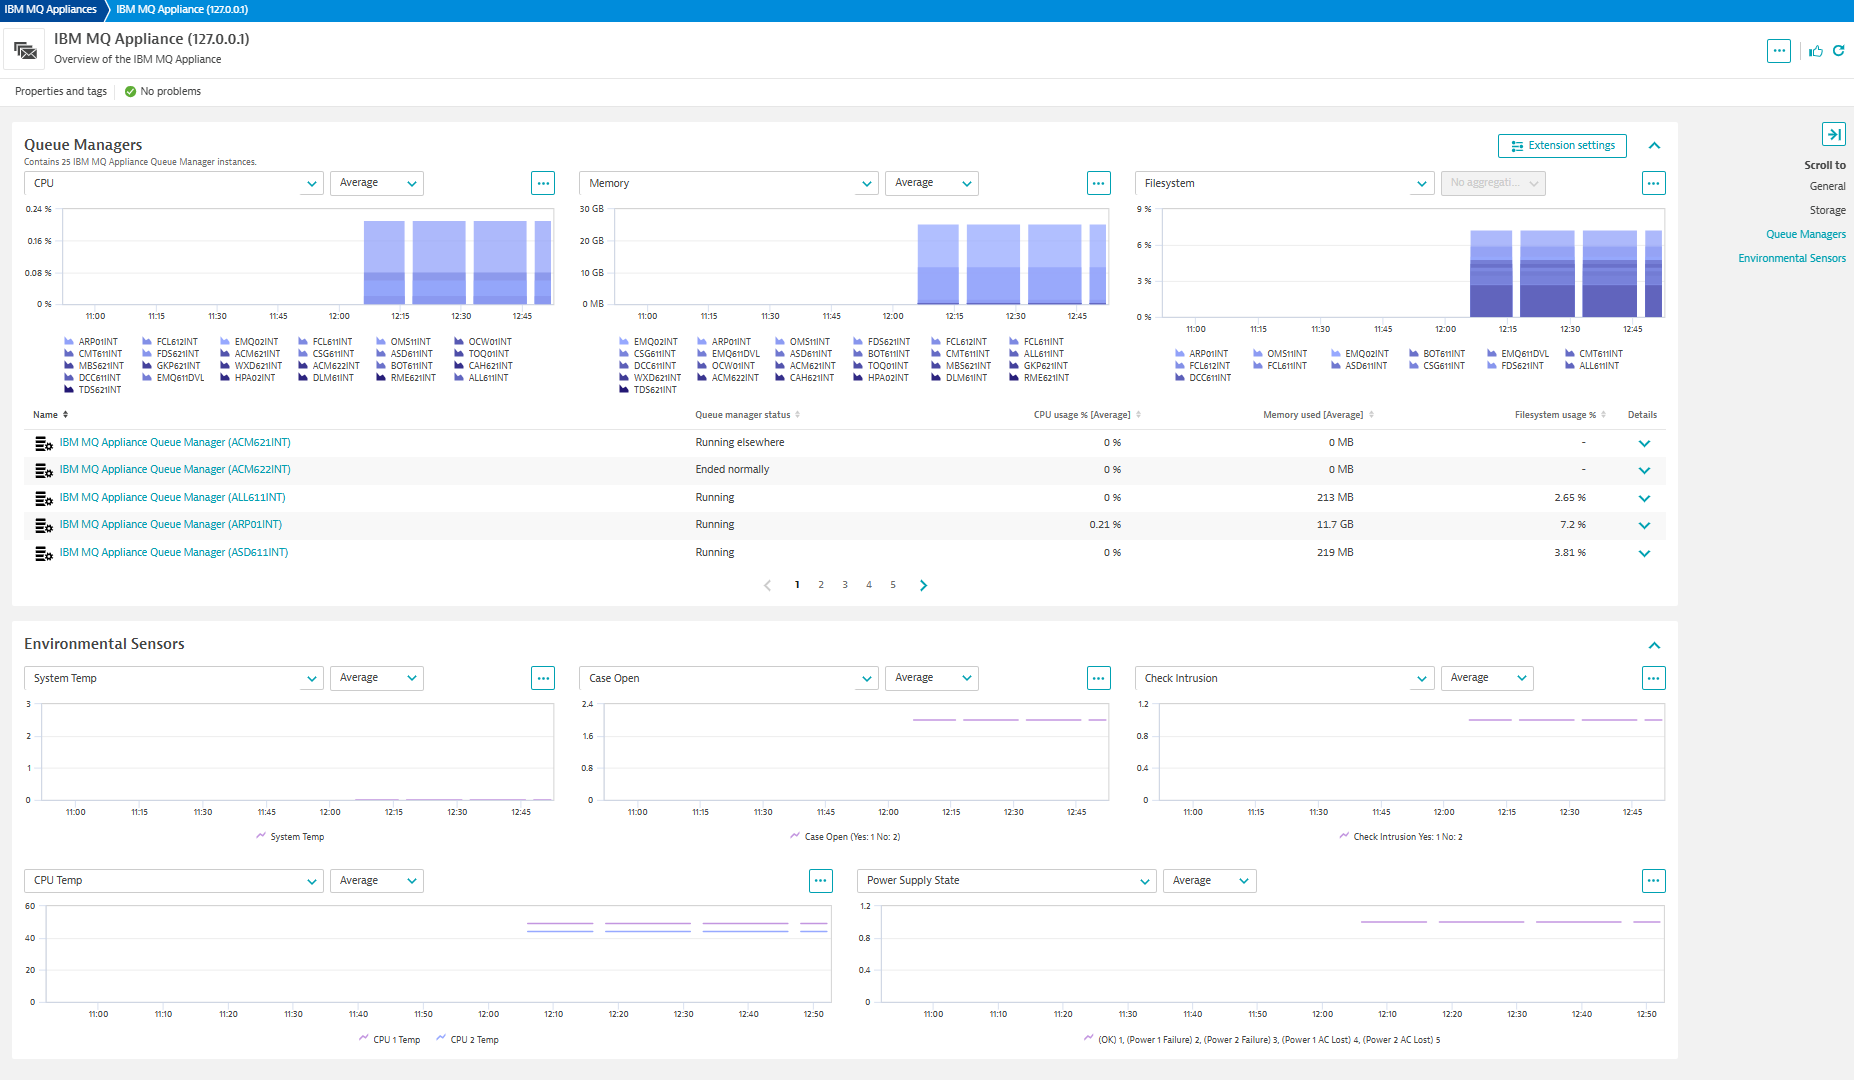This screenshot has height=1080, width=1854.
Task: Open CPU chart options menu
Action: tap(543, 183)
